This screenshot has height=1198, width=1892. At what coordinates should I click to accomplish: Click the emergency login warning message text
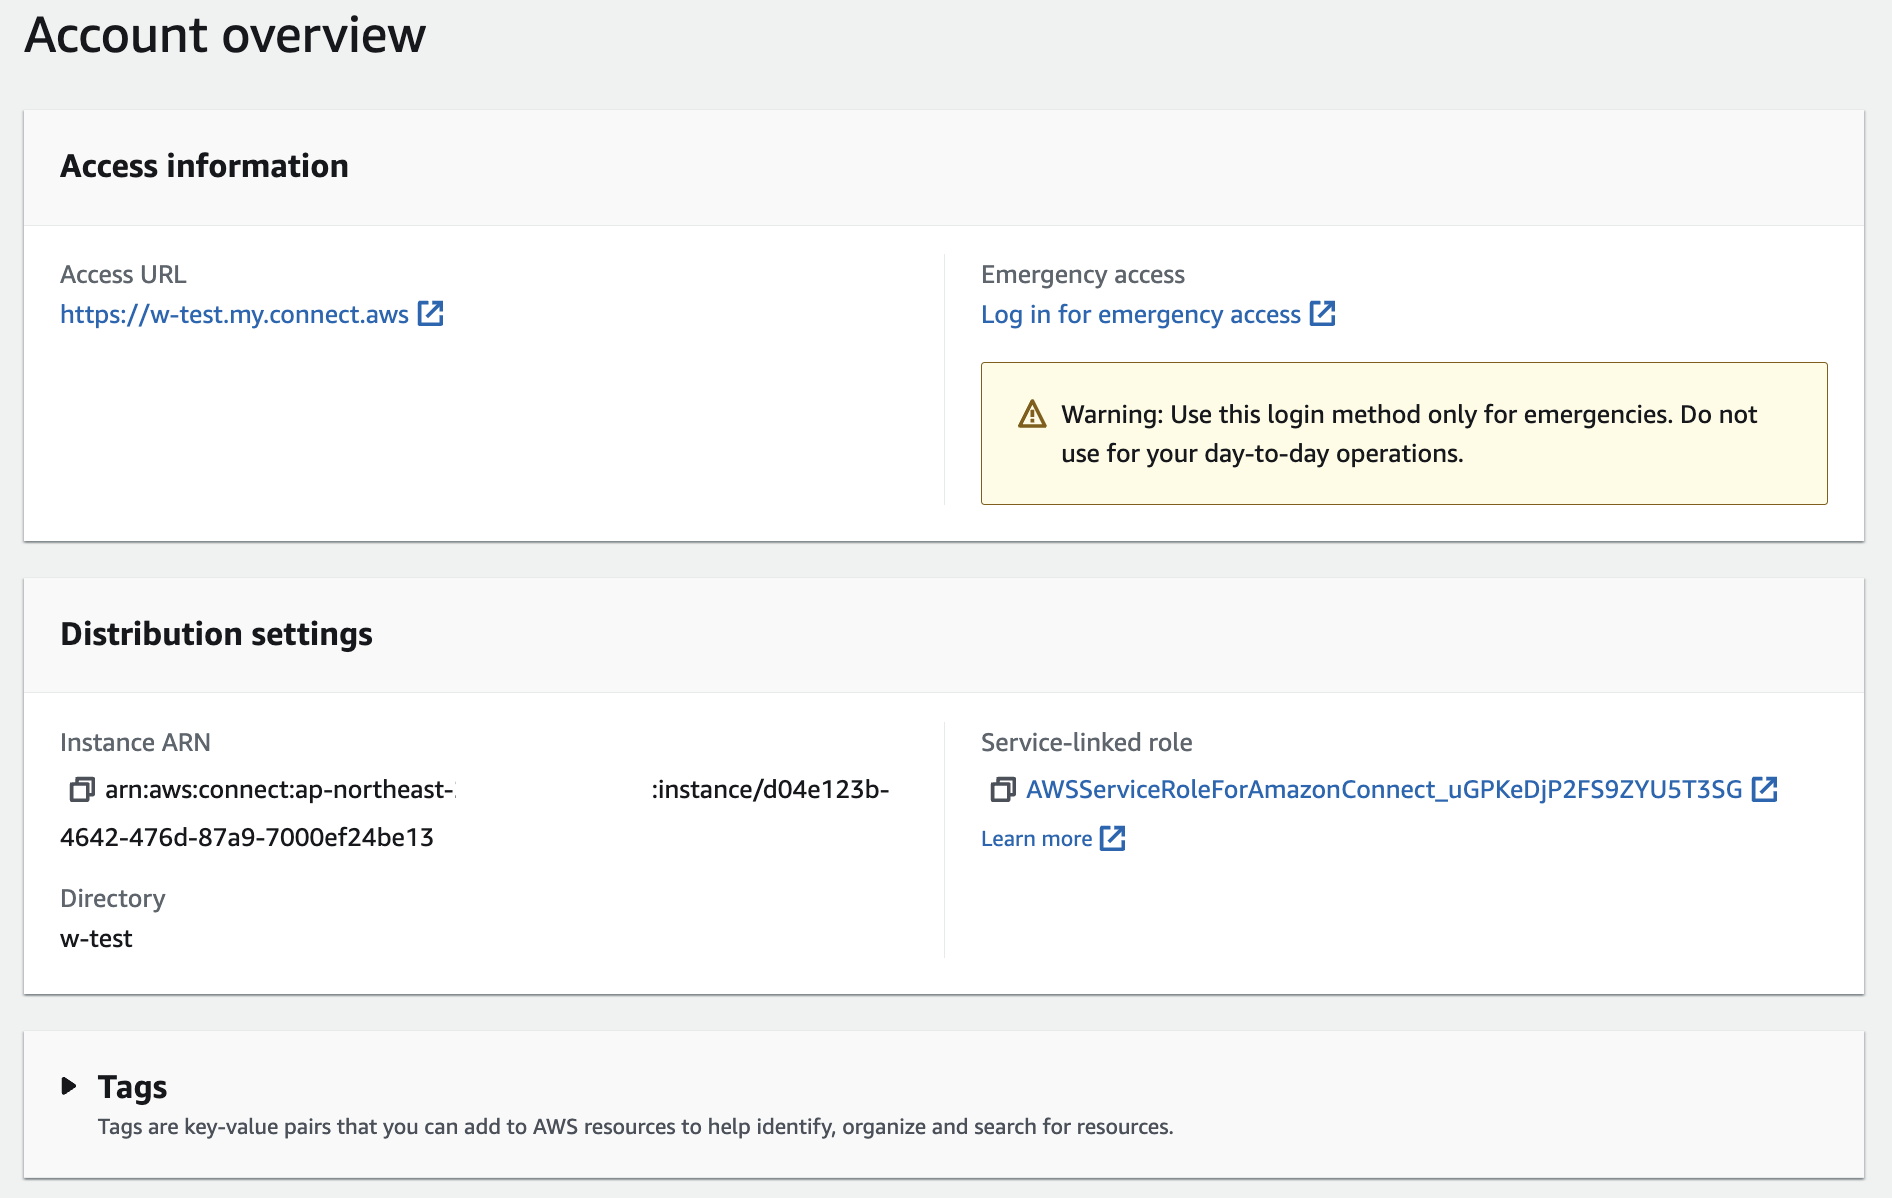click(1408, 434)
